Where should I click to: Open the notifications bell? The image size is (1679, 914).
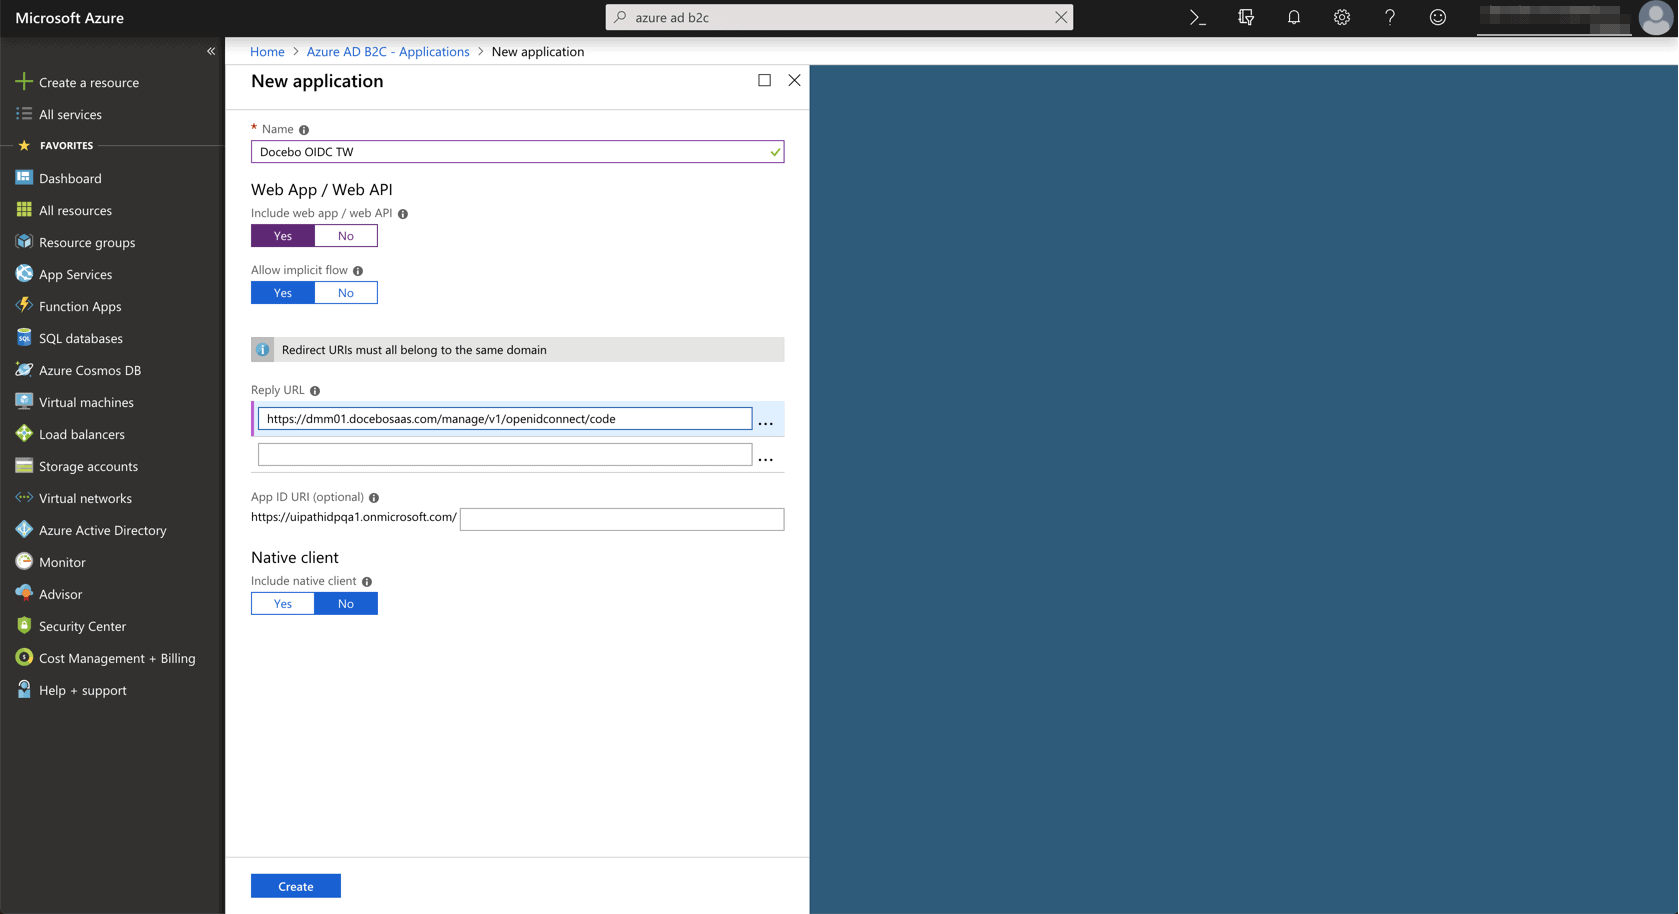1294,17
